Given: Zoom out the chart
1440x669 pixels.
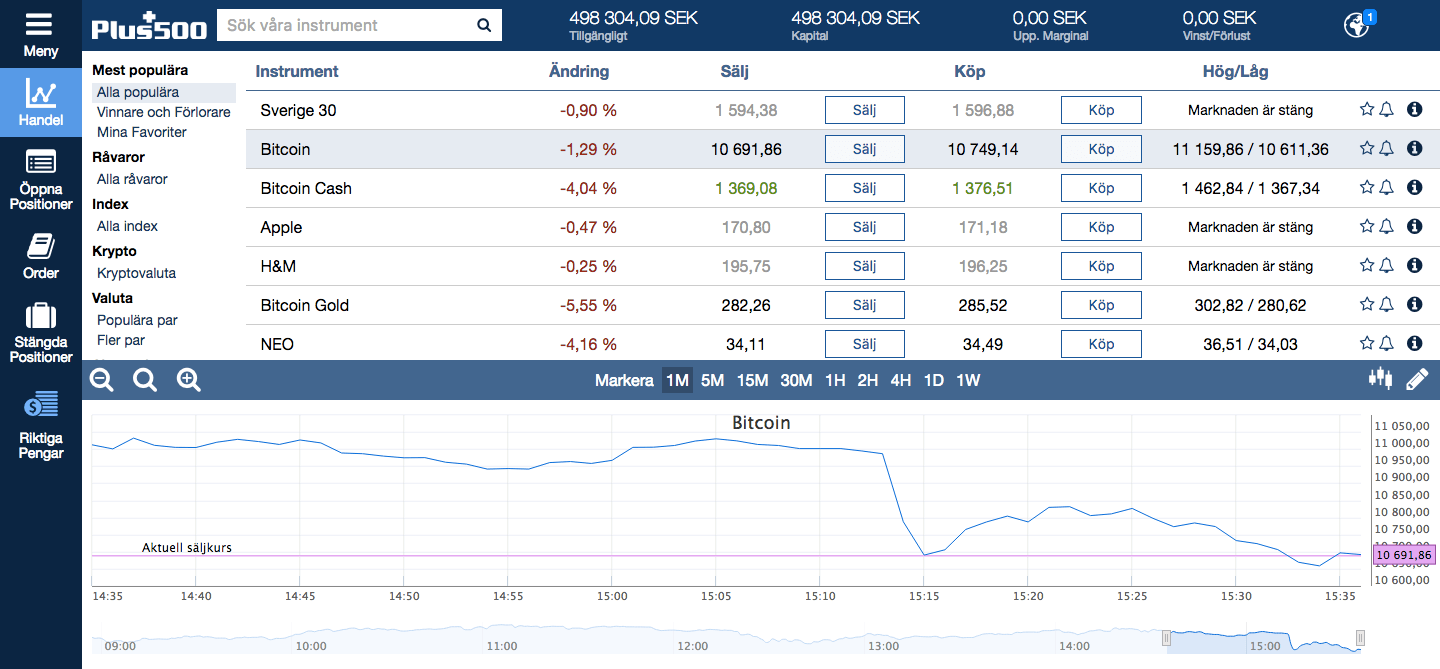Looking at the screenshot, I should (x=102, y=380).
